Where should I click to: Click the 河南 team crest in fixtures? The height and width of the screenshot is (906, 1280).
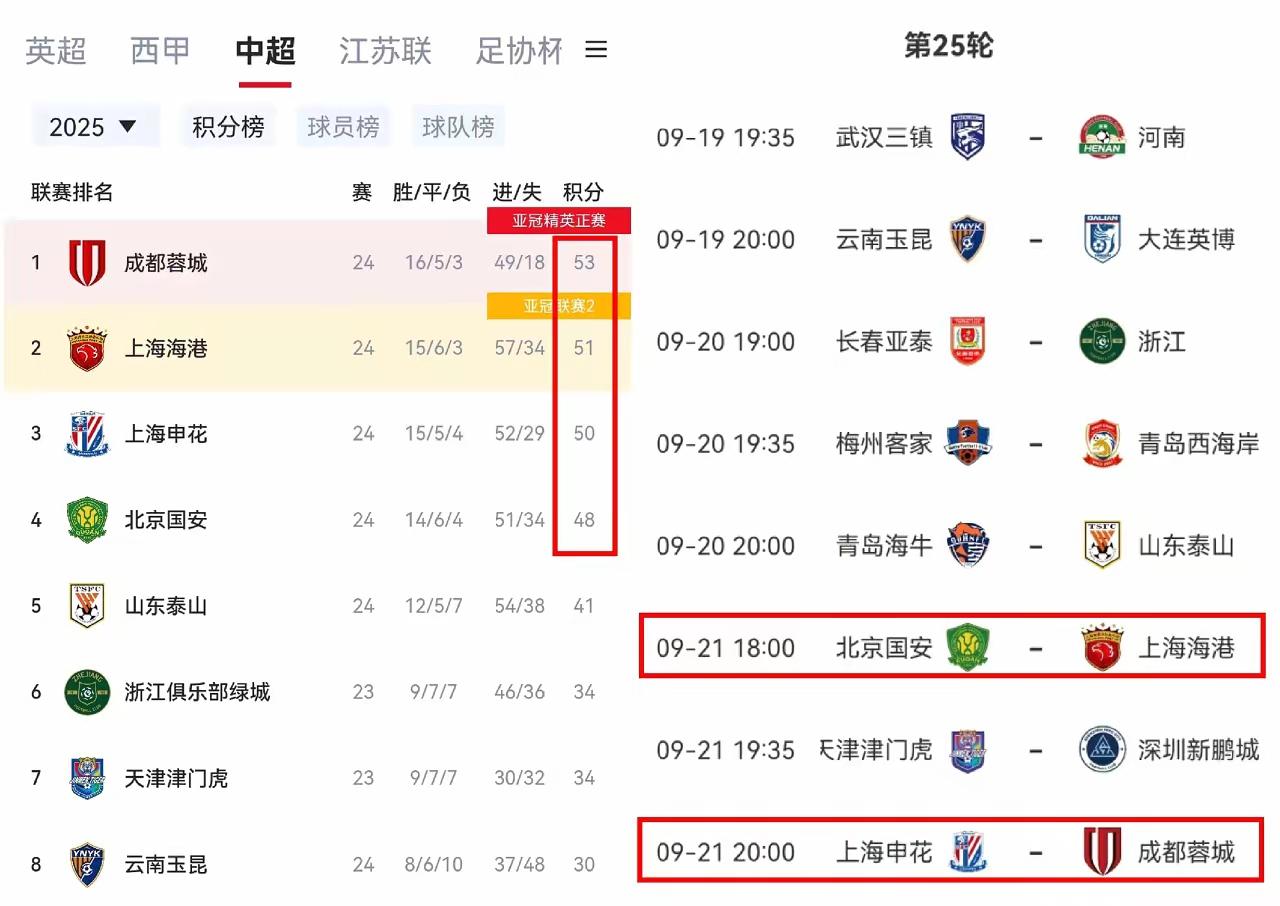click(1102, 137)
